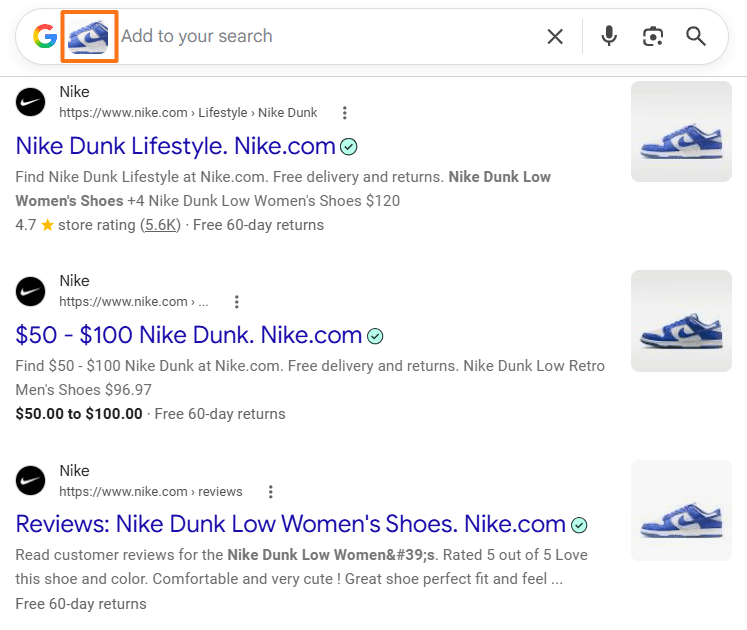Click verified badge next to $50 - $100 title

pyautogui.click(x=375, y=336)
